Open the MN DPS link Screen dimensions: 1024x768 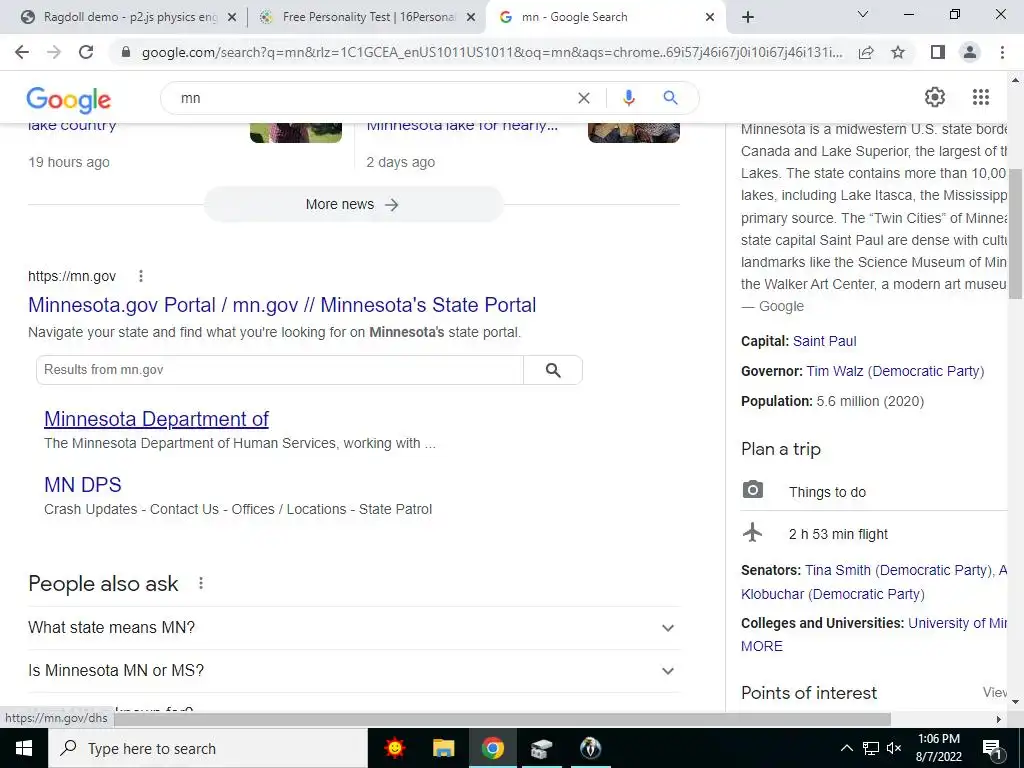[x=82, y=485]
